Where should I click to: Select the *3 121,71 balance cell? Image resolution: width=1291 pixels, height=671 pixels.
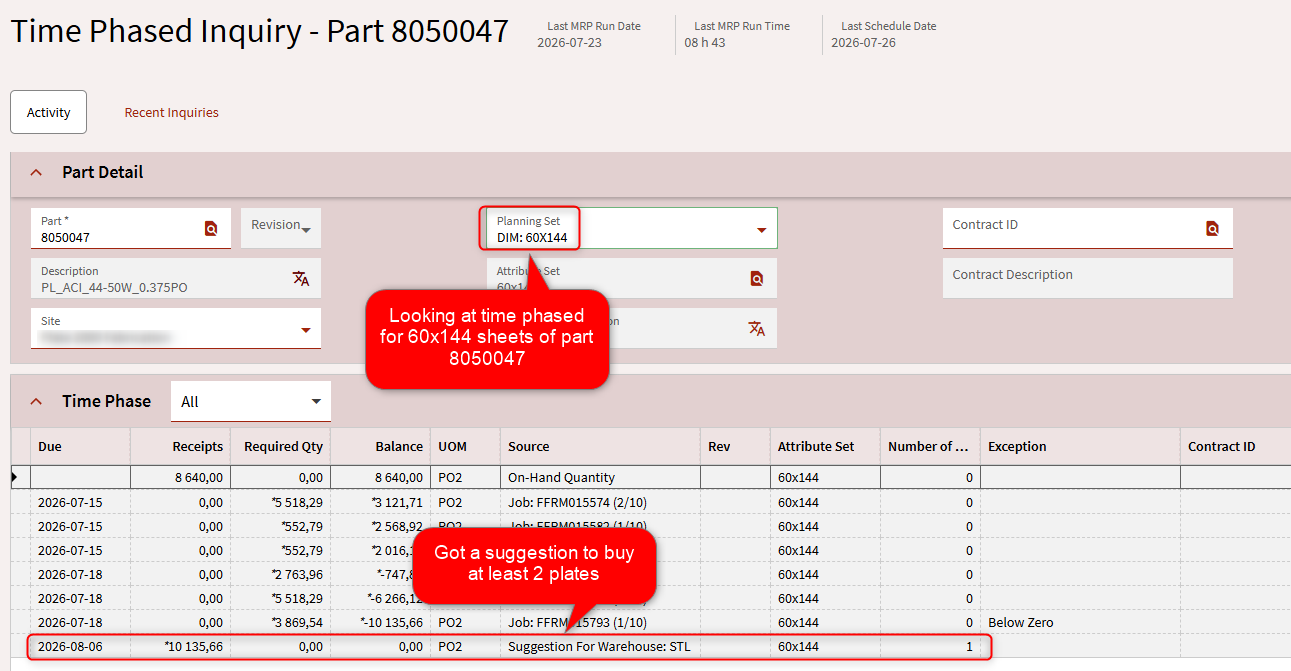[x=380, y=502]
